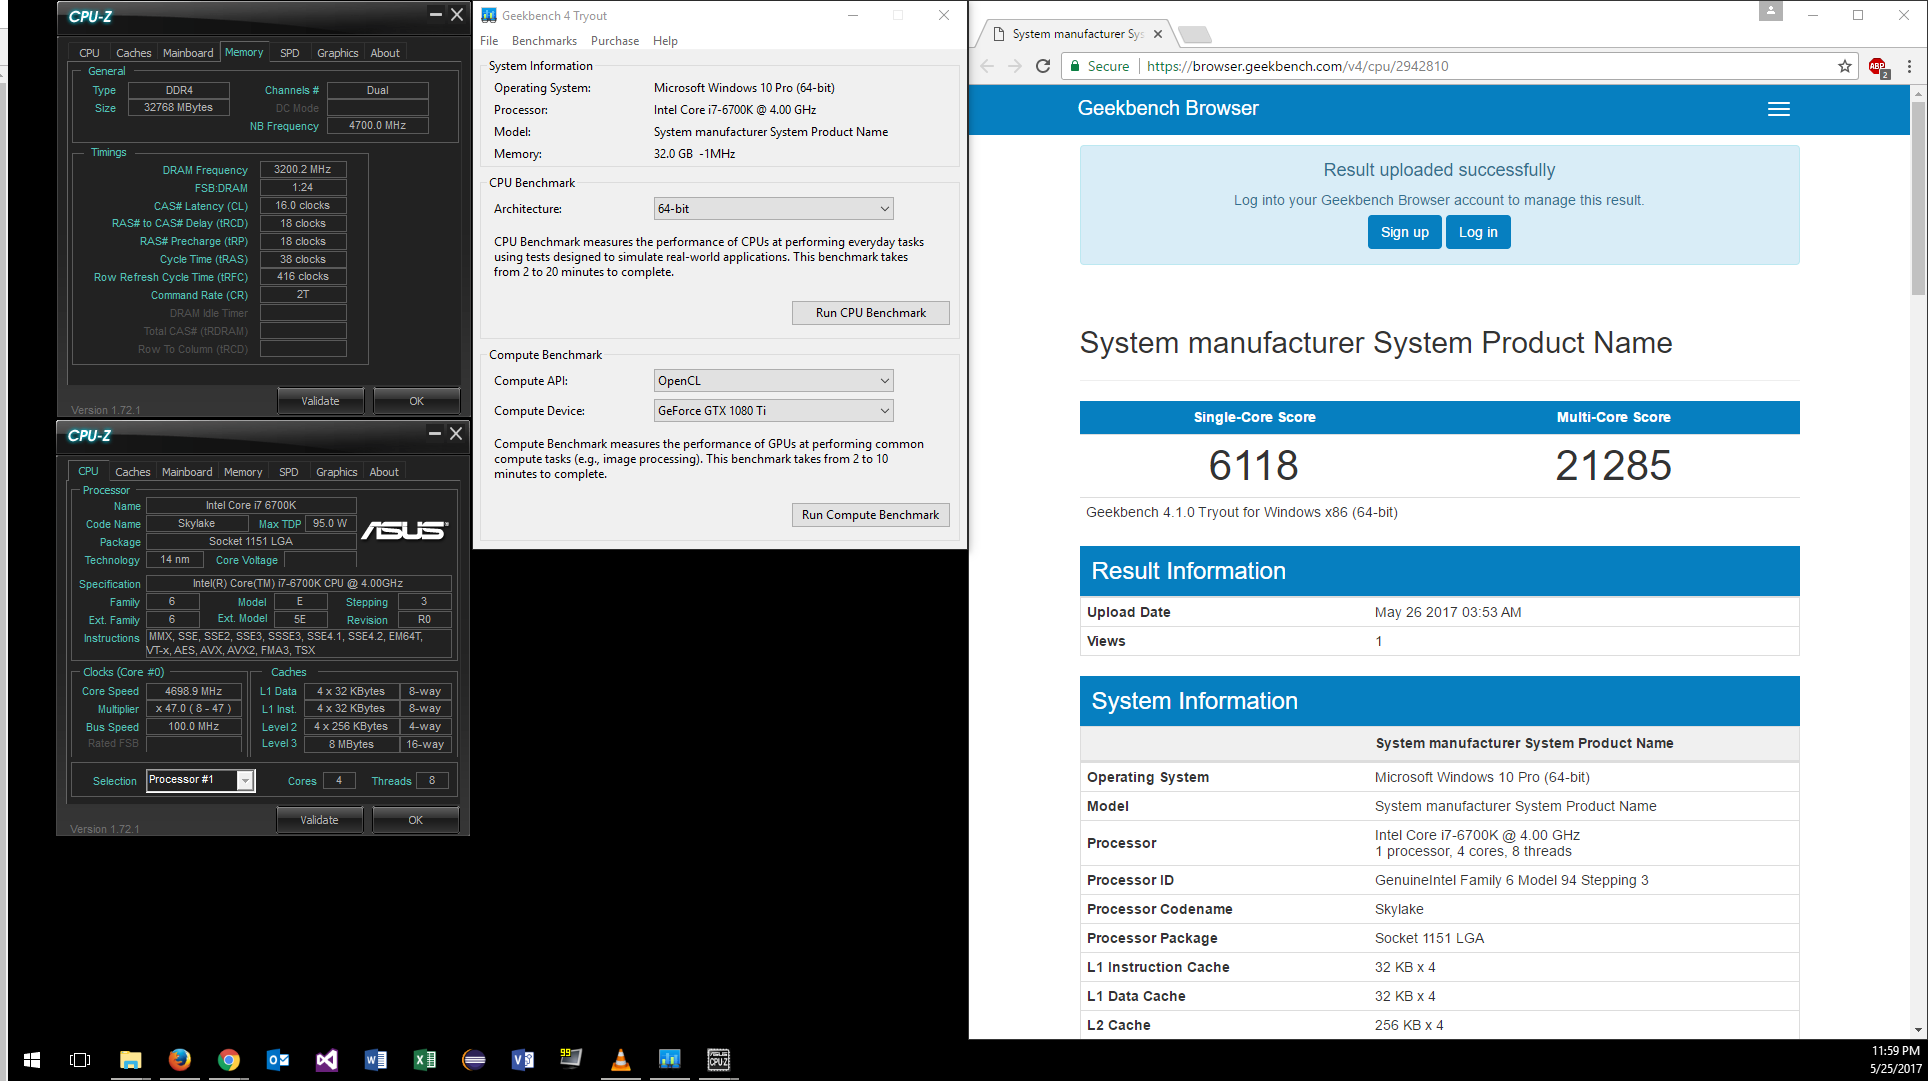Open a new Chrome tab
Image resolution: width=1928 pixels, height=1081 pixels.
[x=1195, y=35]
